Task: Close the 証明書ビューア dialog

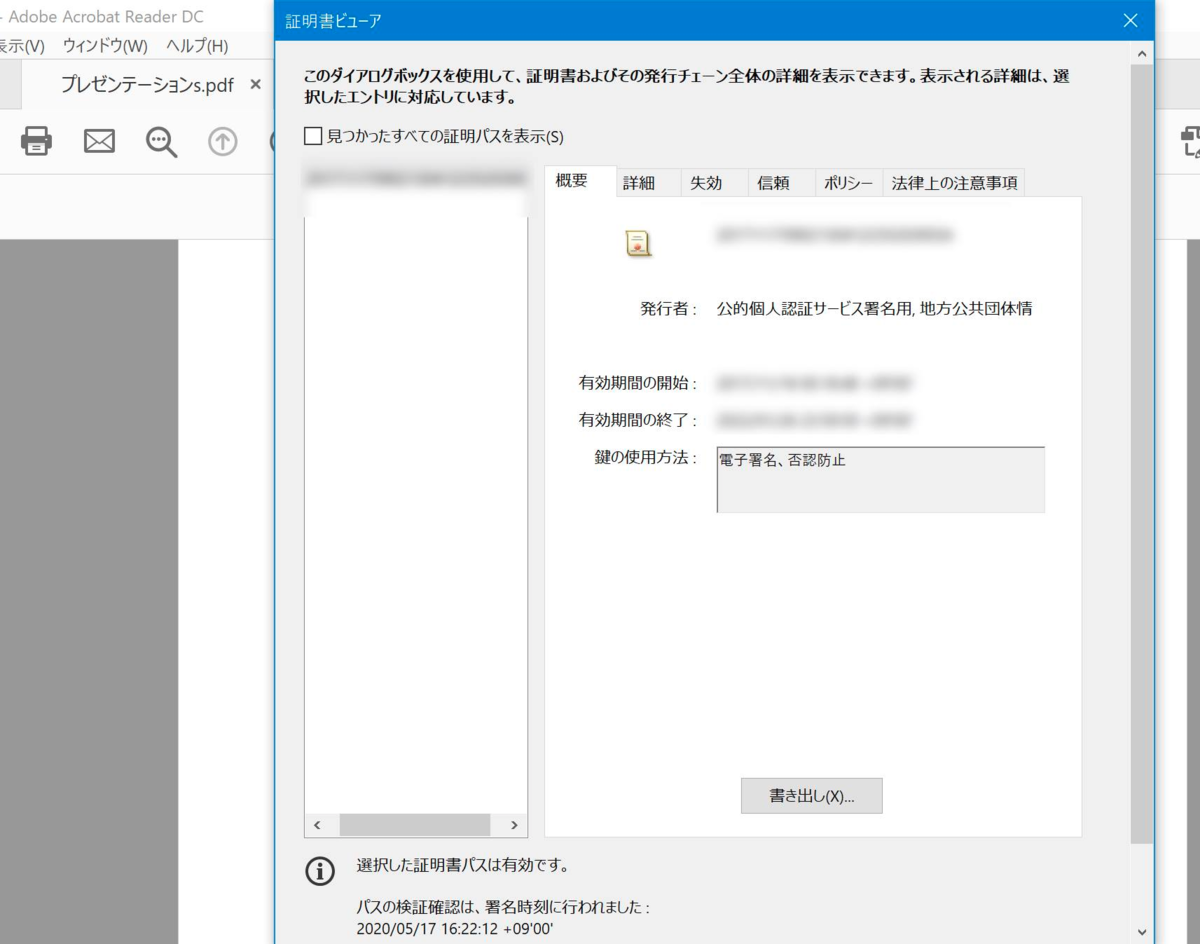Action: pos(1131,20)
